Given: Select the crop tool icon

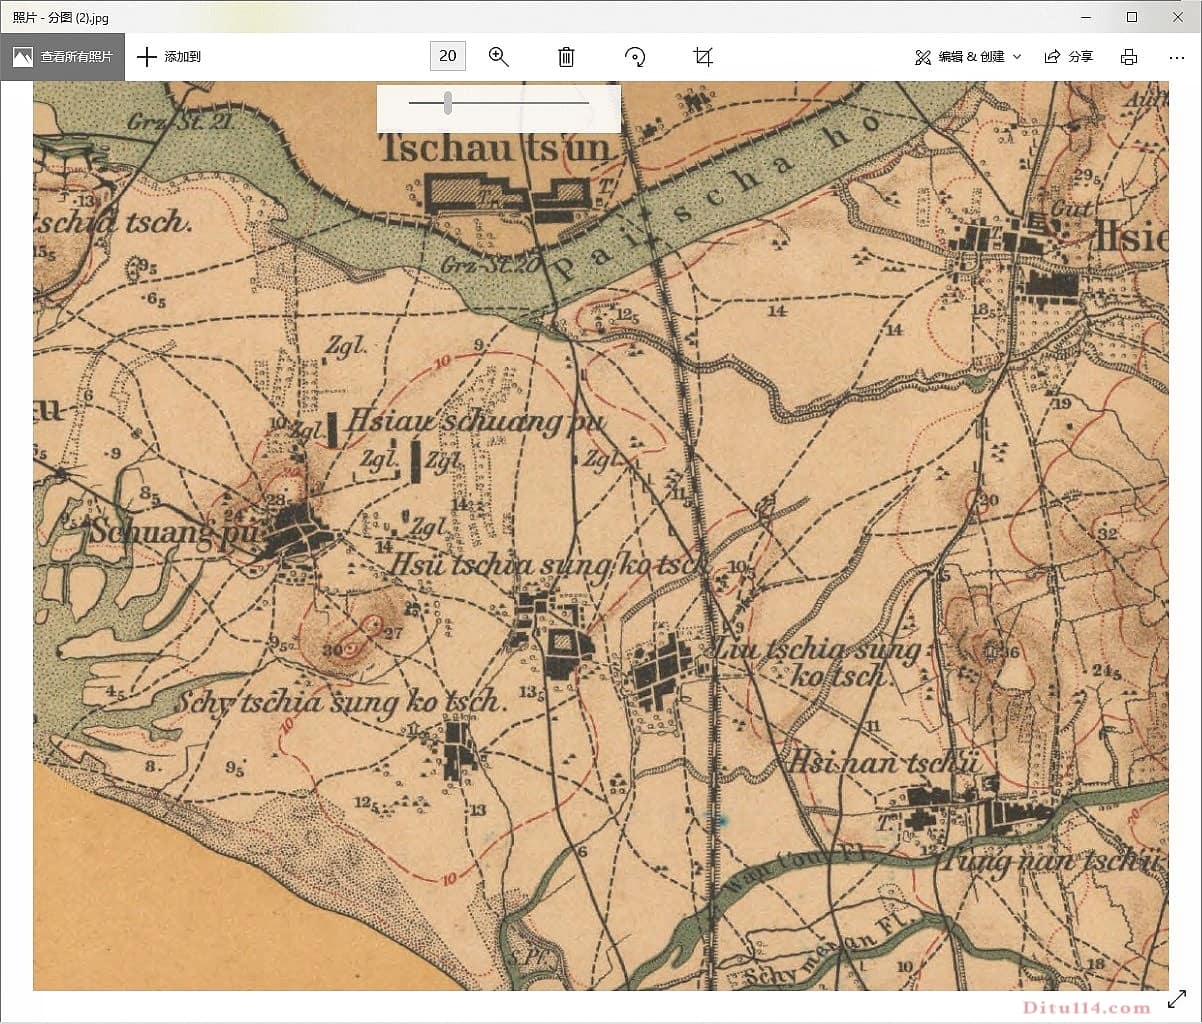Looking at the screenshot, I should tap(703, 57).
